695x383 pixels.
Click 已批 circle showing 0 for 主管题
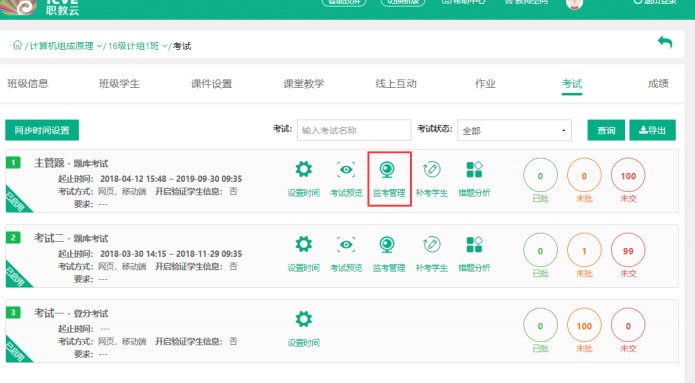point(540,176)
